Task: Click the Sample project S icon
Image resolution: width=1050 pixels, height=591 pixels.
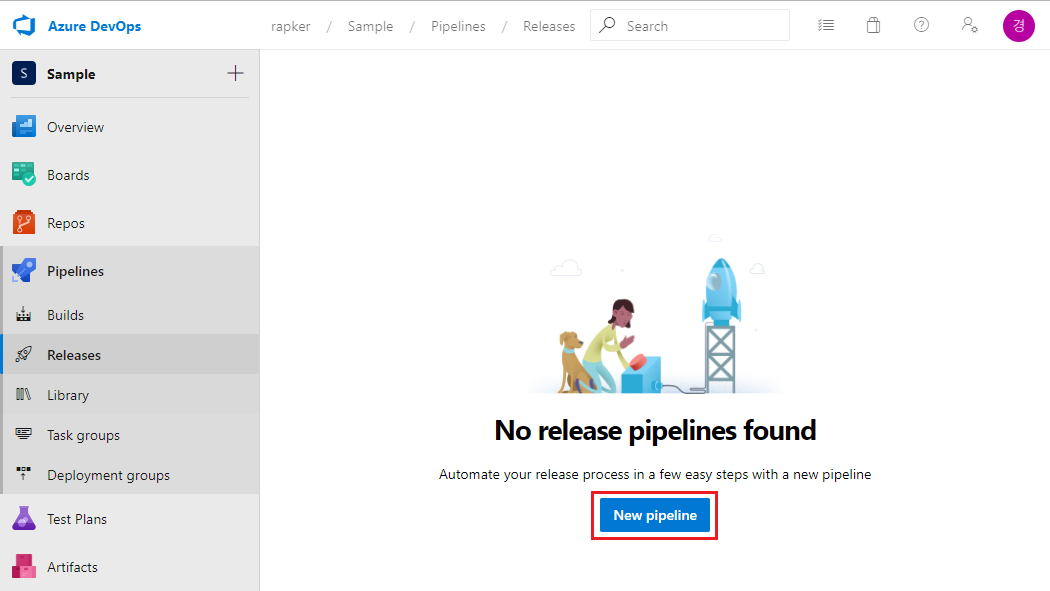Action: (24, 73)
